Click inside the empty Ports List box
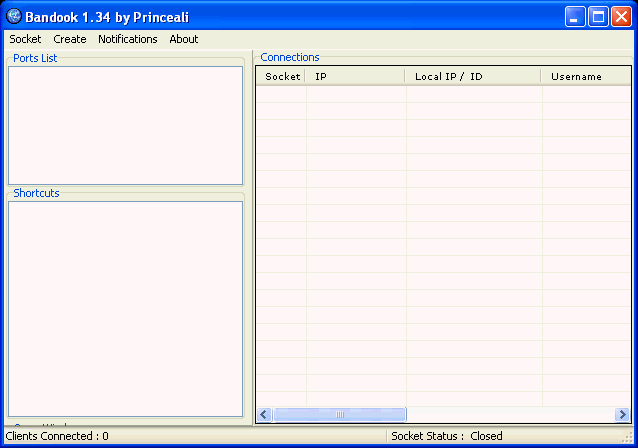Image resolution: width=638 pixels, height=448 pixels. pyautogui.click(x=125, y=125)
